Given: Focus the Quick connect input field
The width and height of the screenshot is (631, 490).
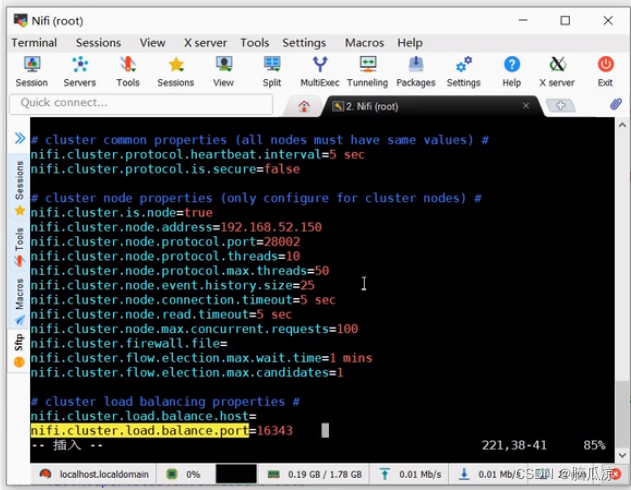Looking at the screenshot, I should pyautogui.click(x=141, y=103).
